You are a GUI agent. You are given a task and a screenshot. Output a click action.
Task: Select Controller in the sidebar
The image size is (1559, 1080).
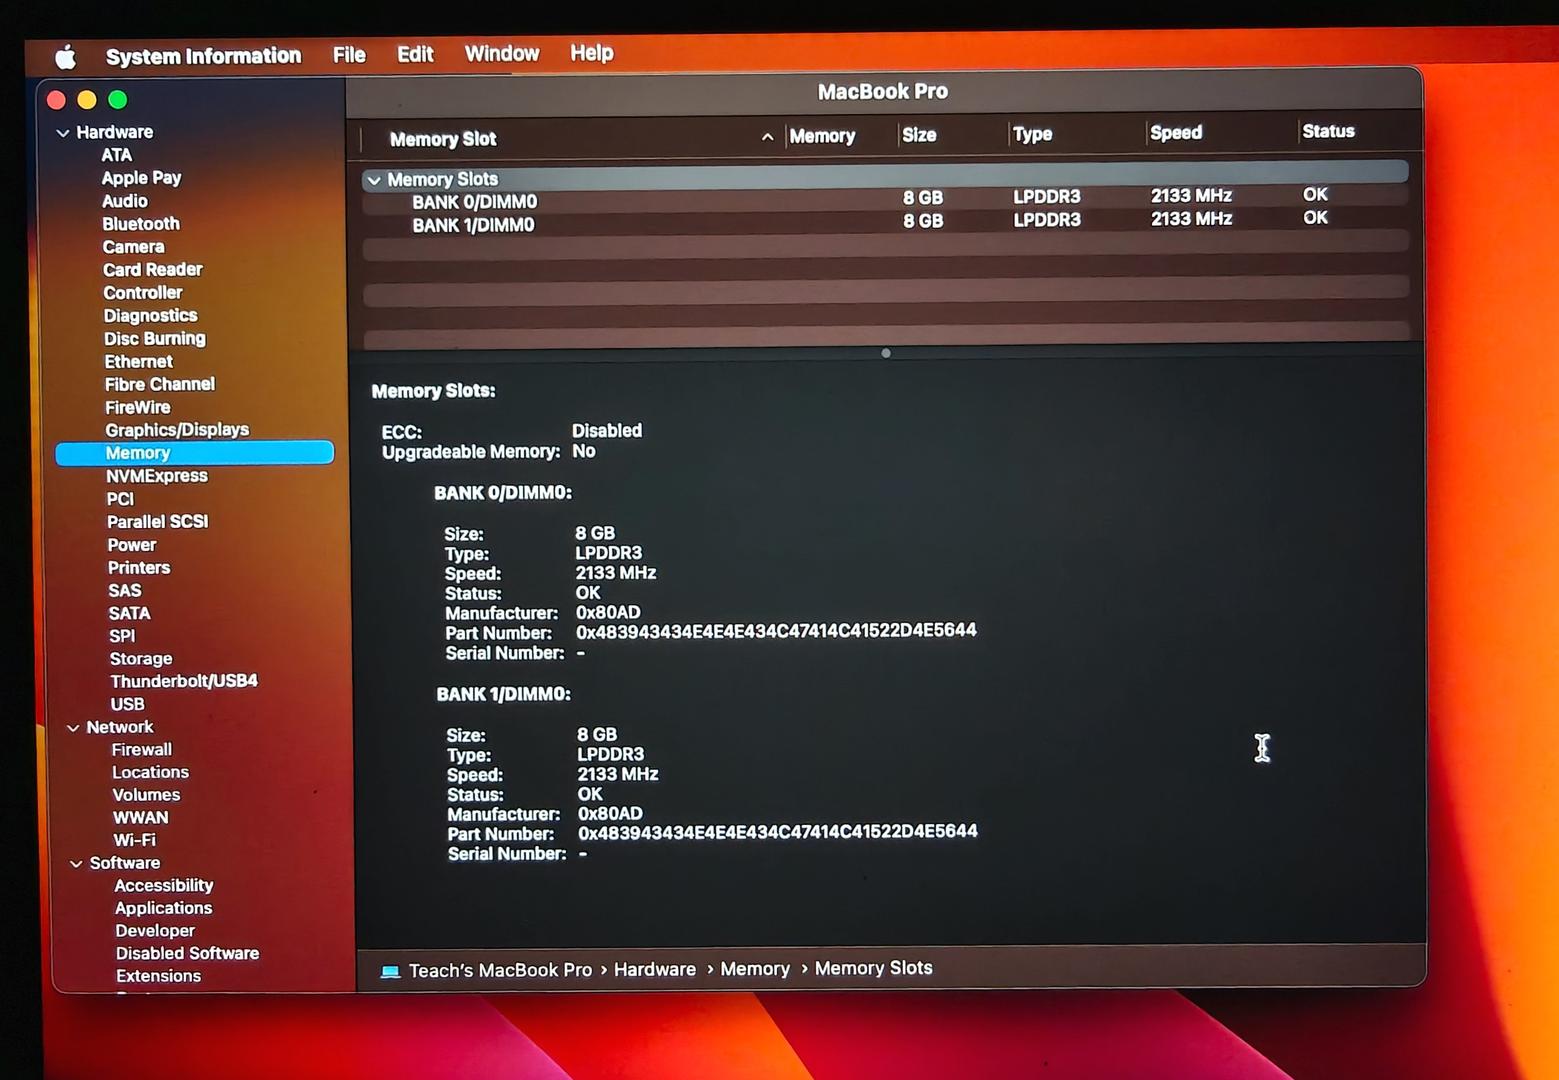click(143, 293)
